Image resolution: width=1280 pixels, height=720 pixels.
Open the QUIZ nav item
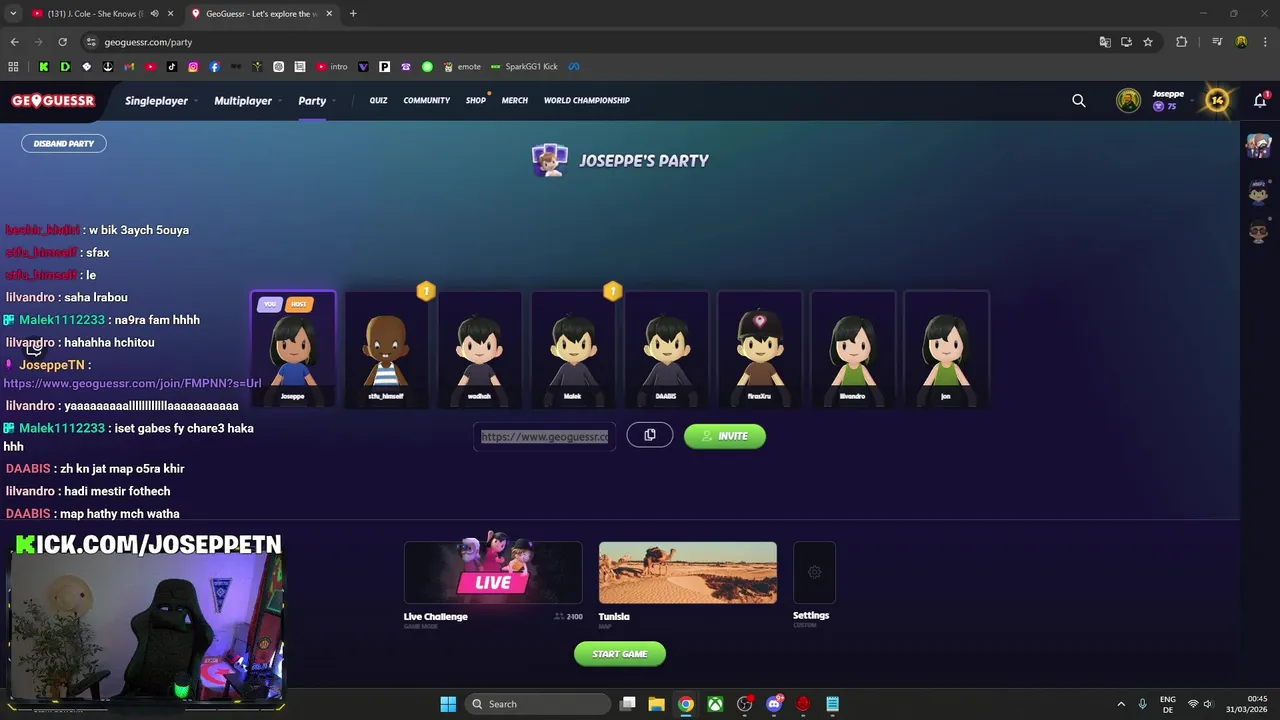(378, 100)
